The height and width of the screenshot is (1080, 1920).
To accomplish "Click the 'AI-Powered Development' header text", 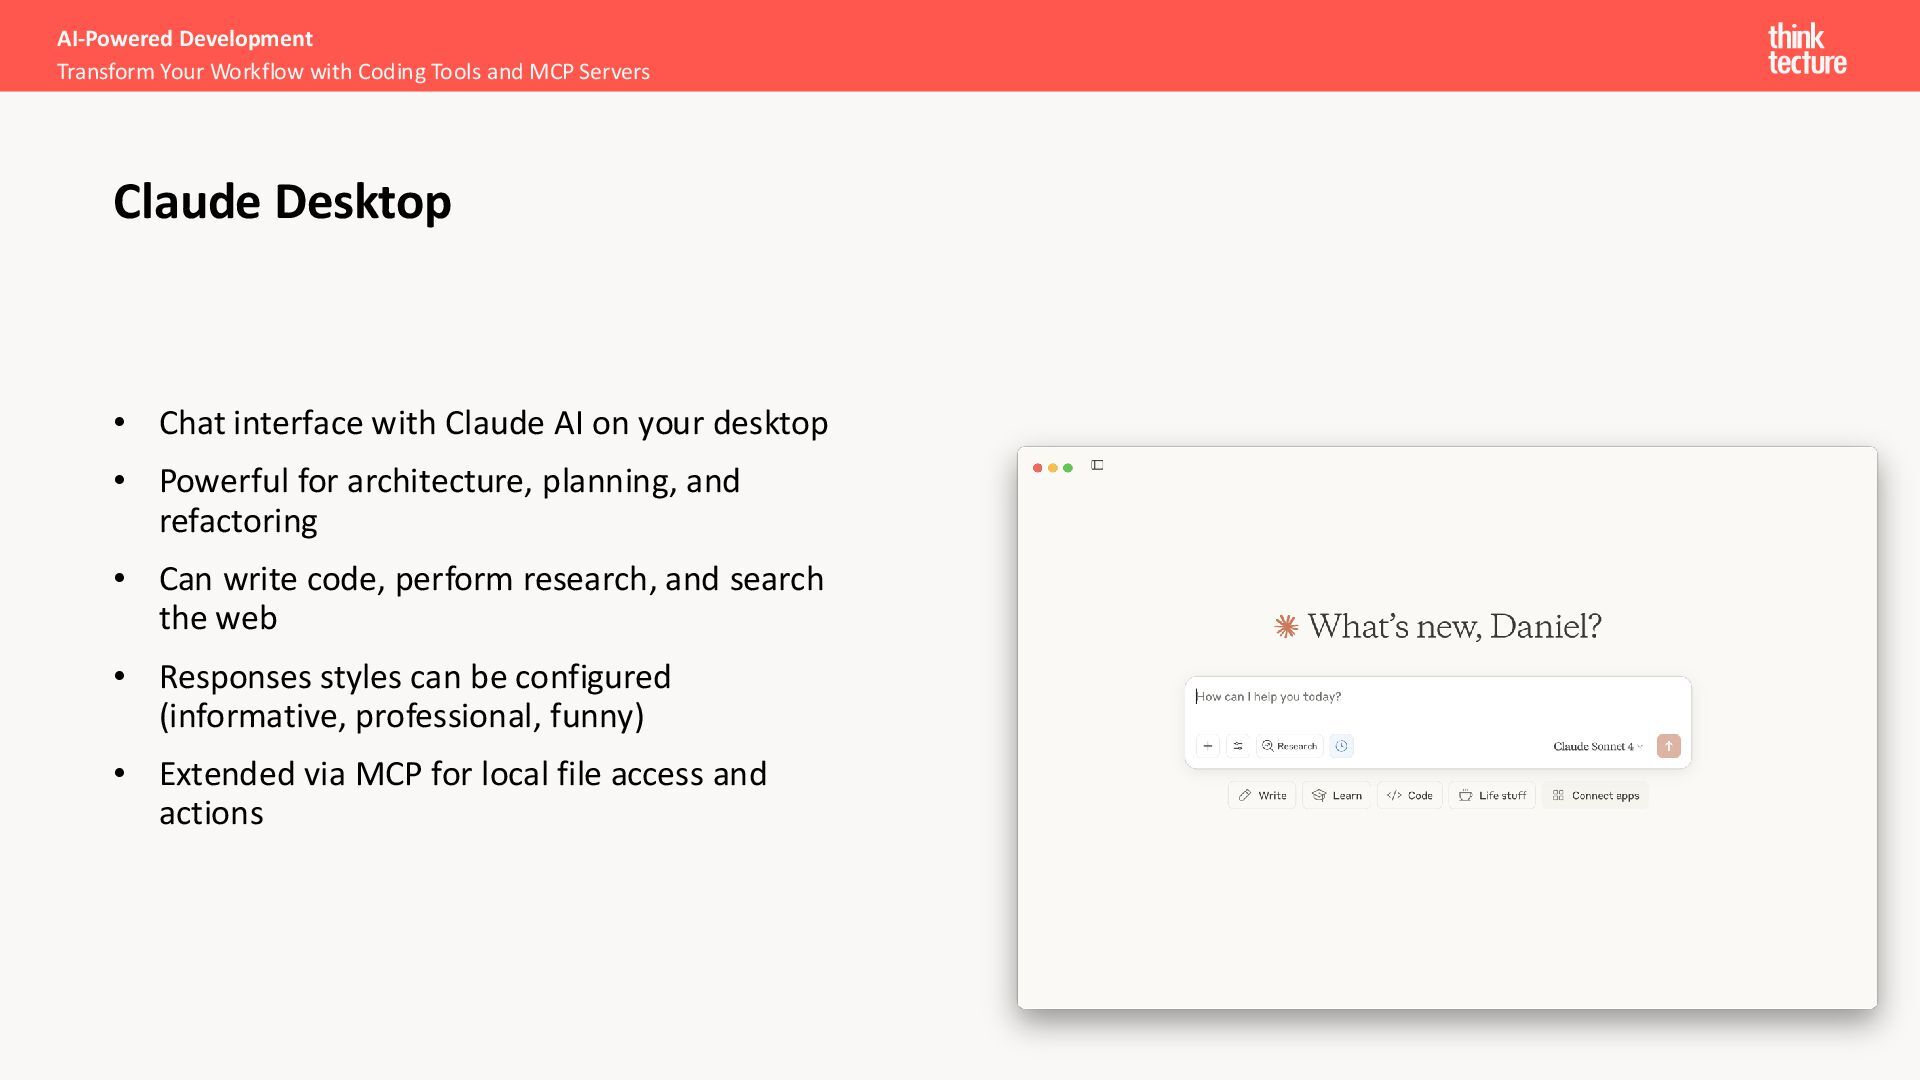I will 185,39.
